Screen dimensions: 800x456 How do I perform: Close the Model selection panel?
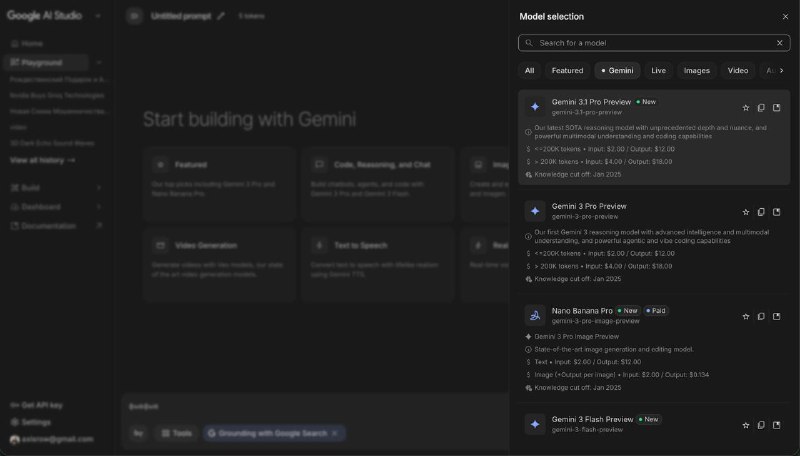(785, 17)
